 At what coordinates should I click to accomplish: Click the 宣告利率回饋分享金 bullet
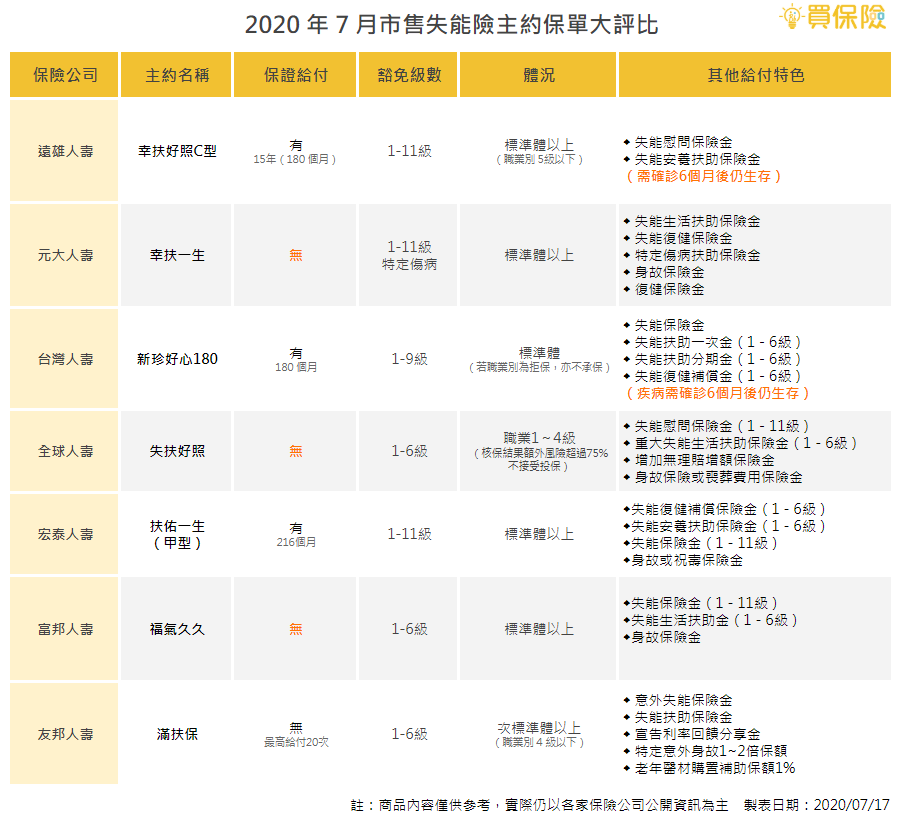pos(692,734)
